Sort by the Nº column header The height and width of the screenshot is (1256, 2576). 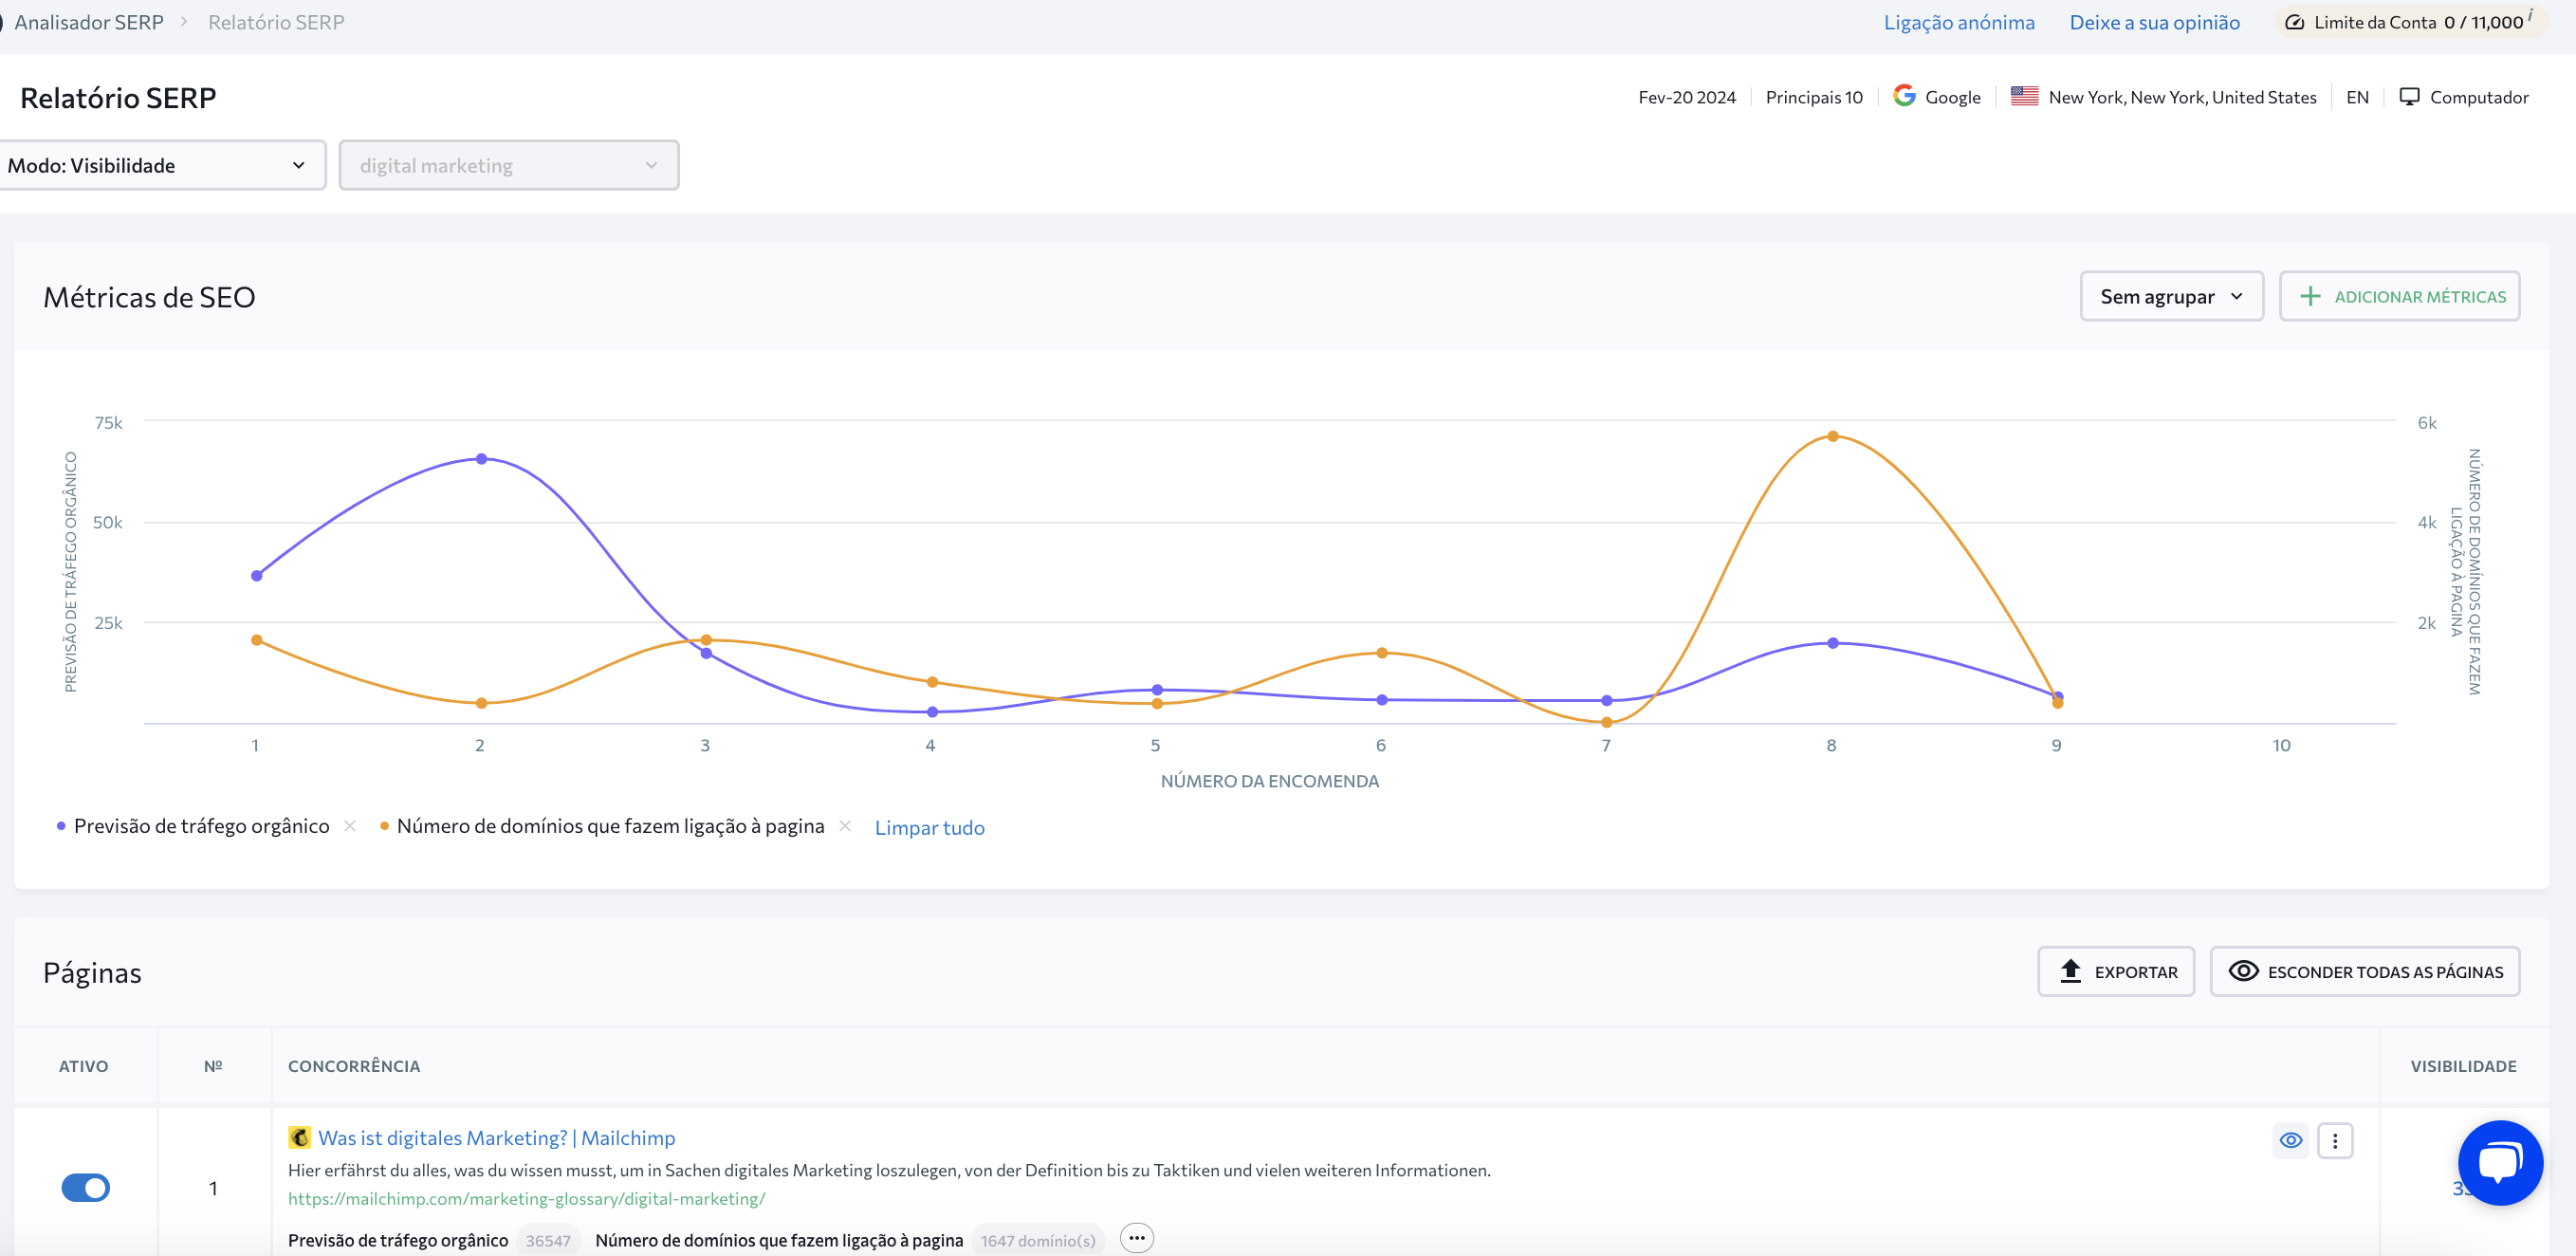point(213,1066)
